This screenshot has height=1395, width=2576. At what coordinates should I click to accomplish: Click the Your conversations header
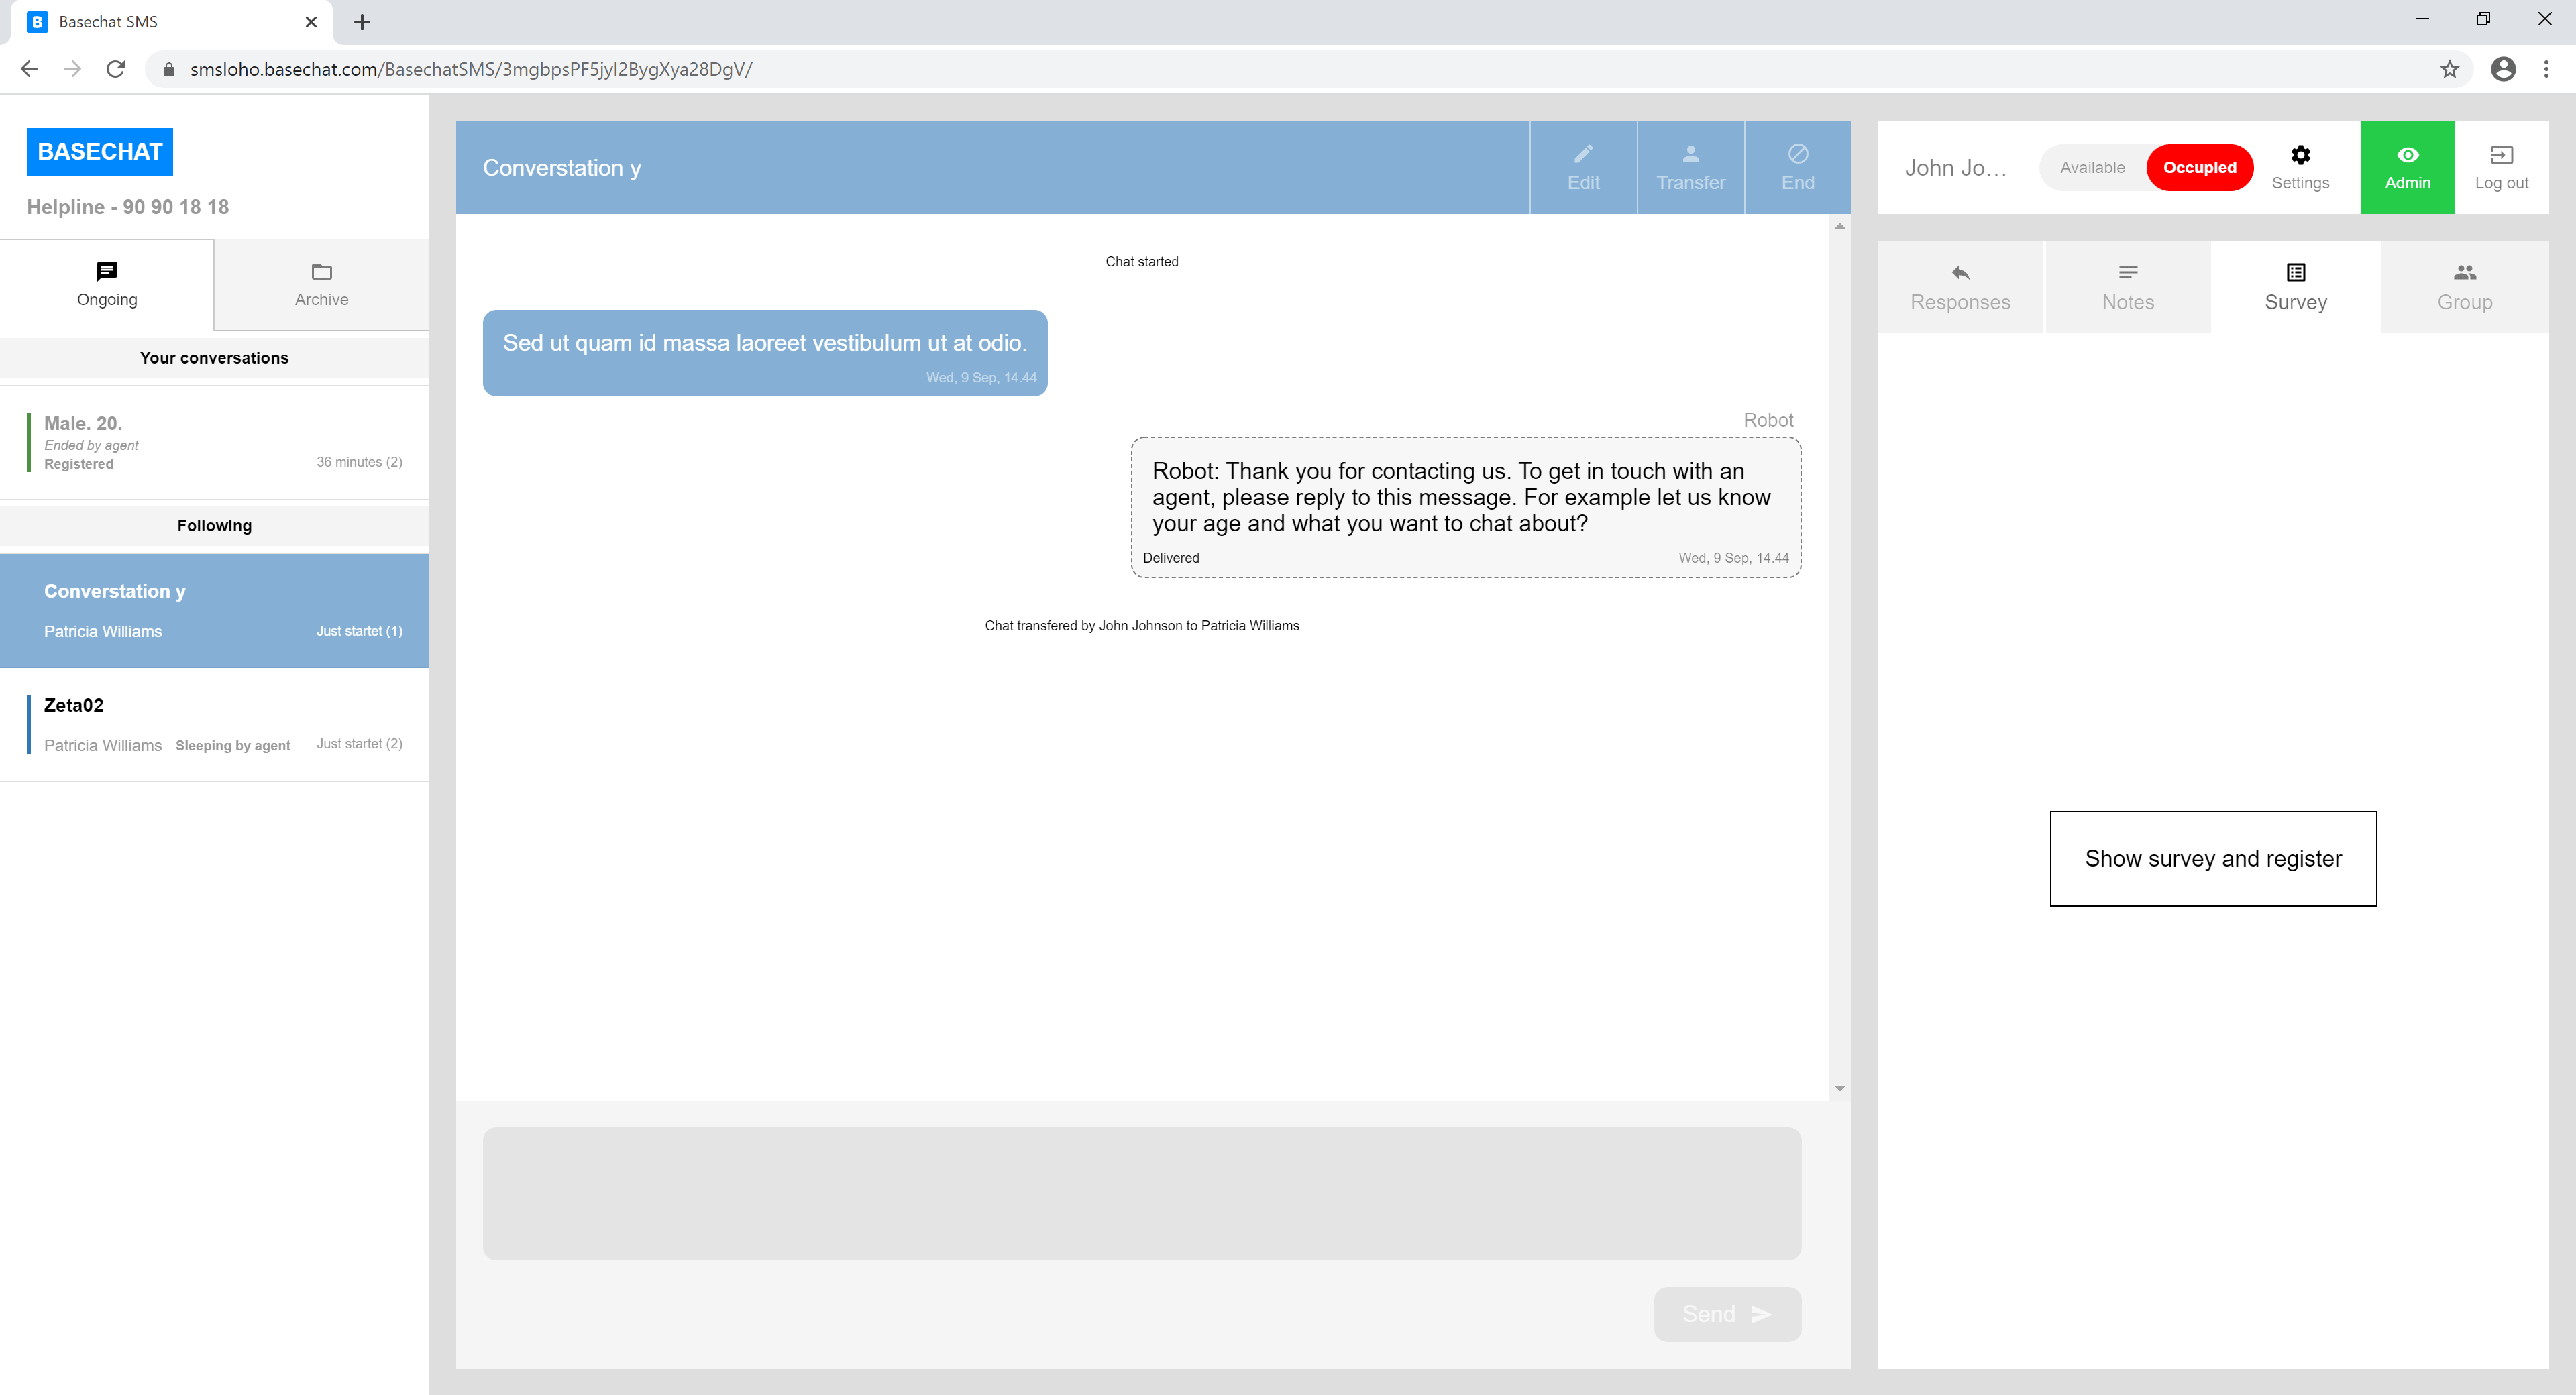pyautogui.click(x=214, y=358)
